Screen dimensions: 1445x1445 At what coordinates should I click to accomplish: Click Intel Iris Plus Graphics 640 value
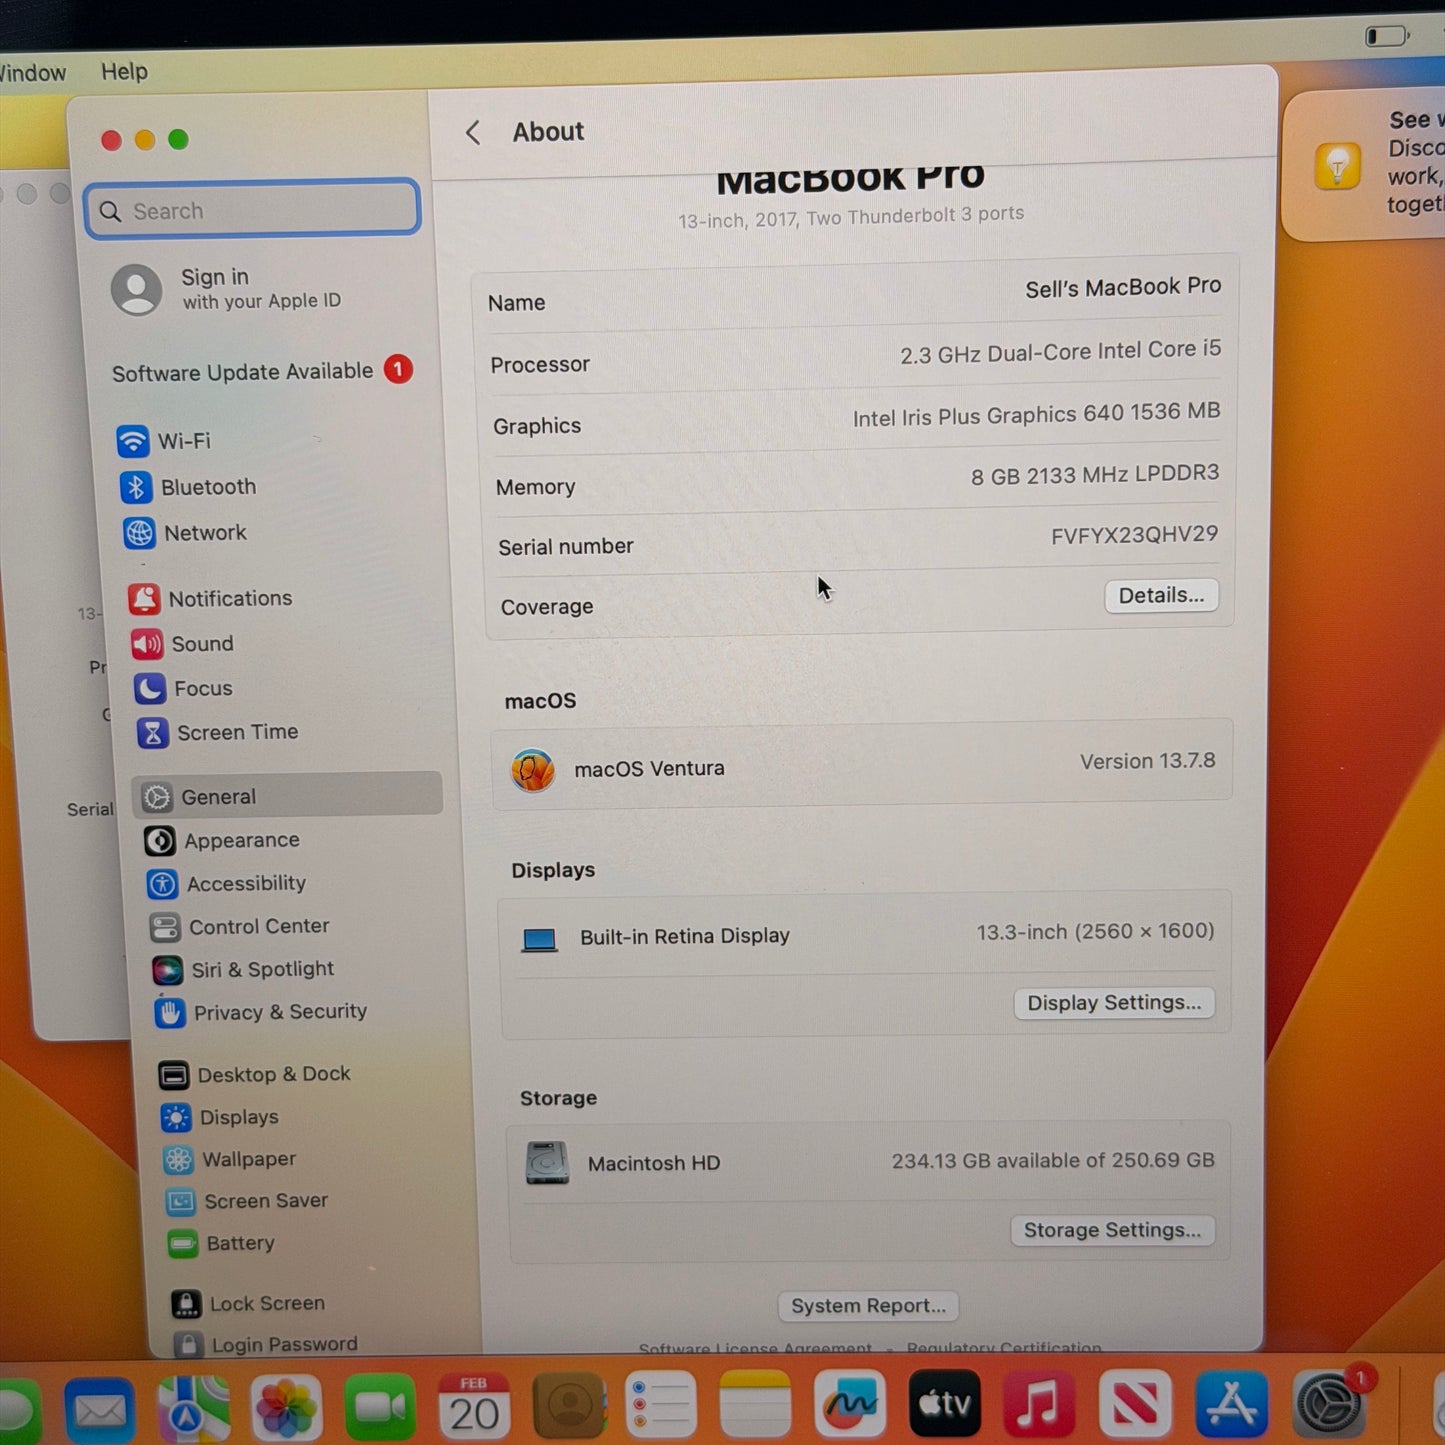(x=1036, y=414)
